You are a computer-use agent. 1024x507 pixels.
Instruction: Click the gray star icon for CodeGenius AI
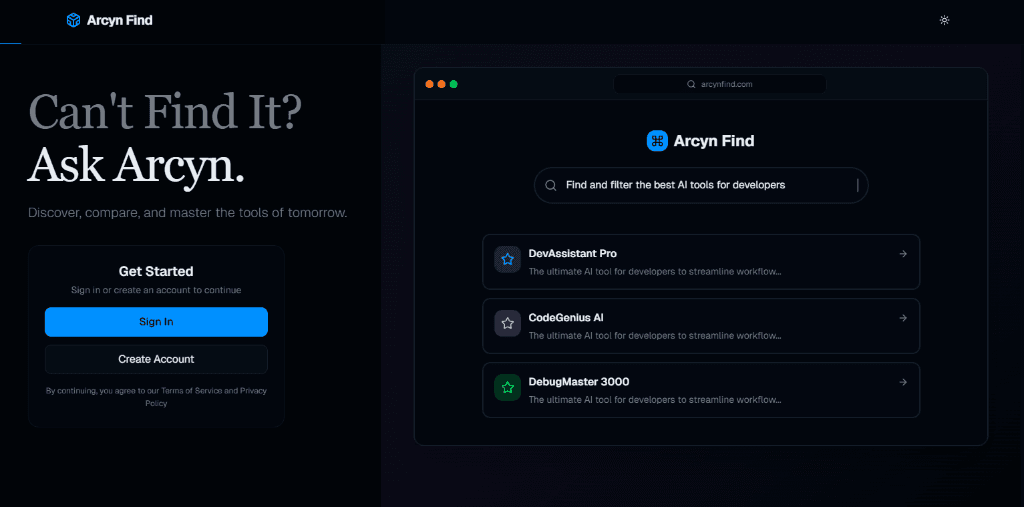[508, 324]
